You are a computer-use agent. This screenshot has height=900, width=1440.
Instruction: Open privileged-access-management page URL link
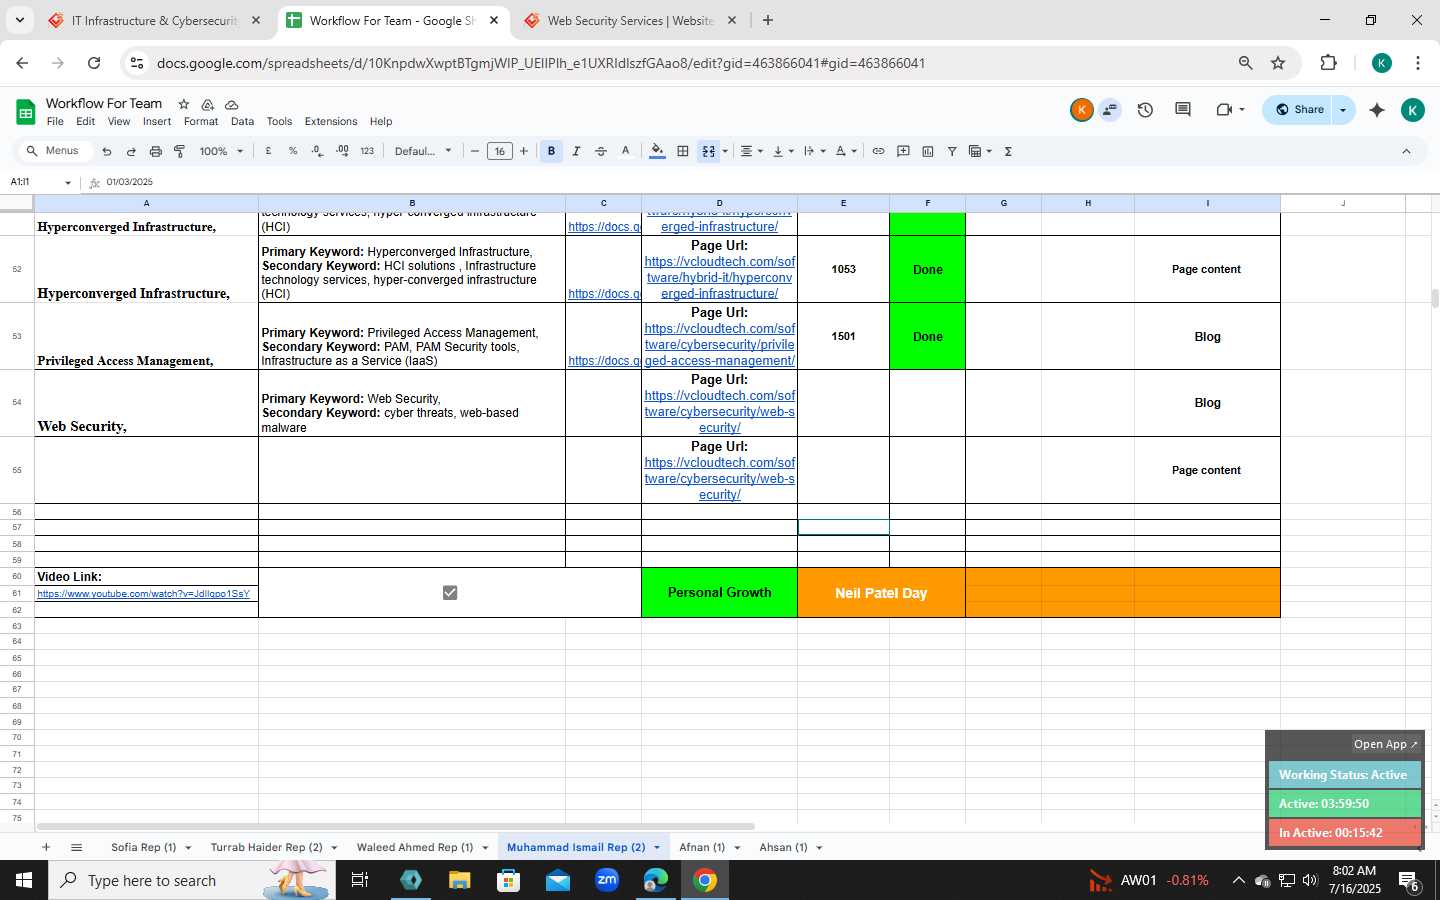point(720,345)
